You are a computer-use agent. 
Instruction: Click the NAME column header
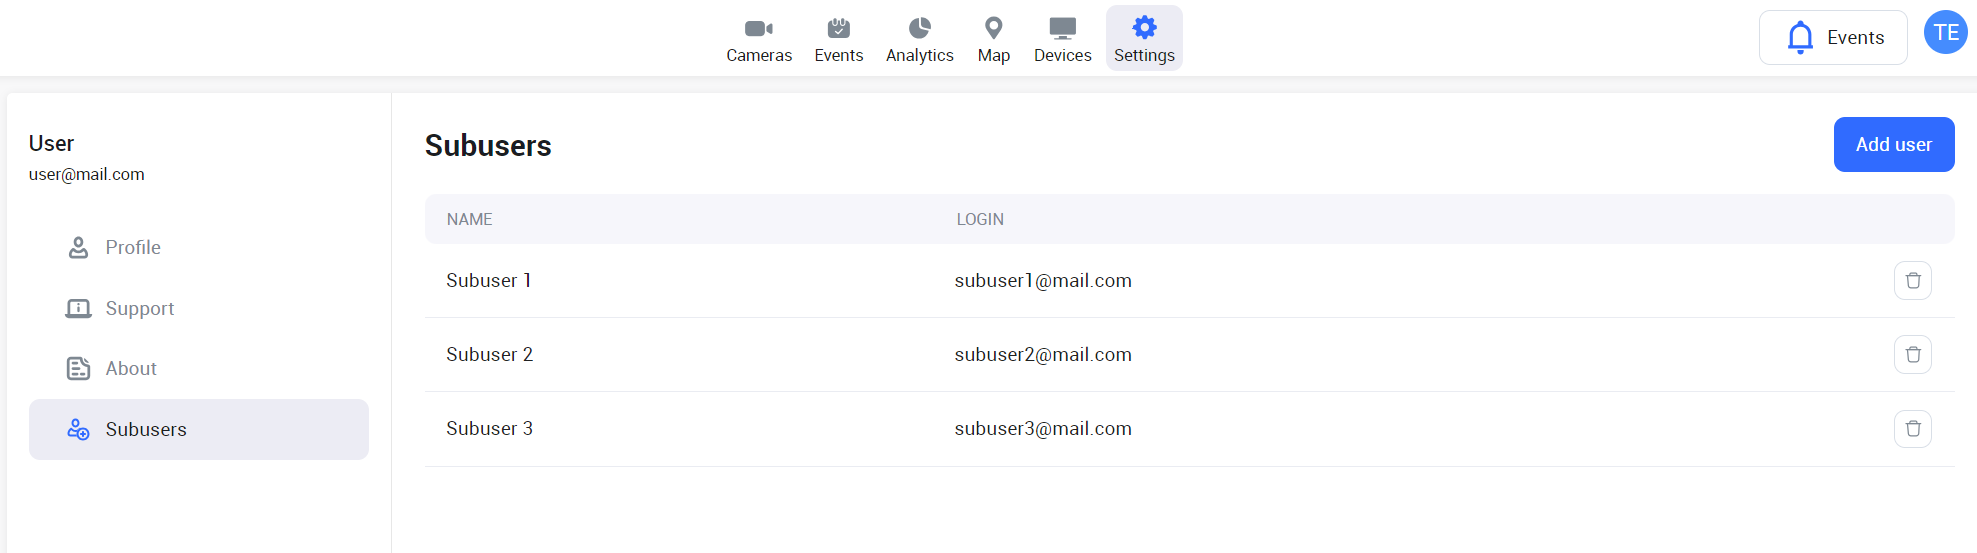click(469, 220)
